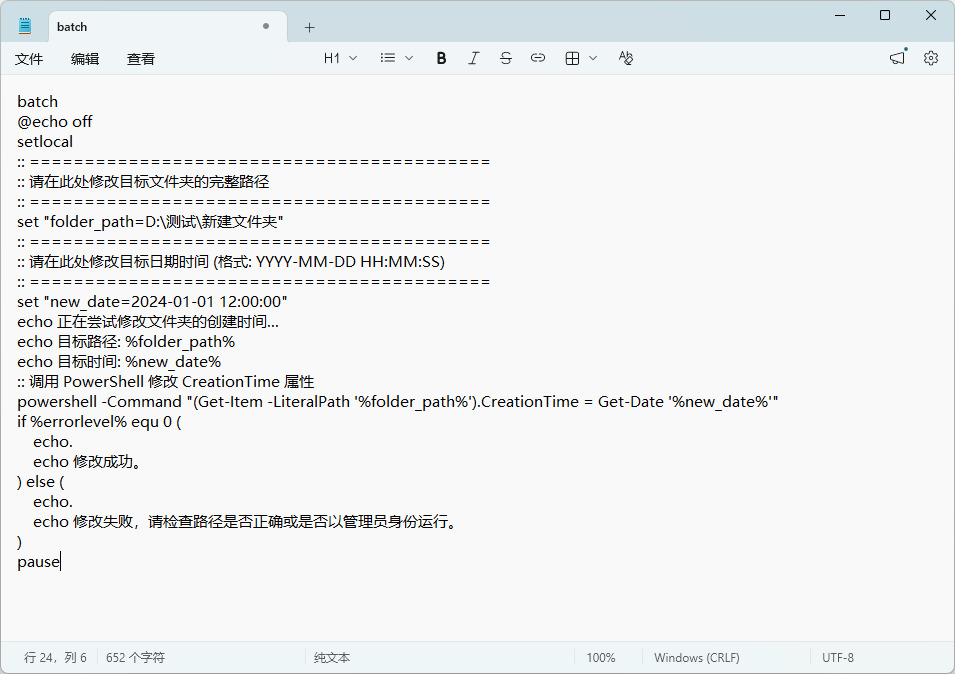Expand the table options dropdown arrow
The width and height of the screenshot is (955, 674).
click(x=593, y=58)
